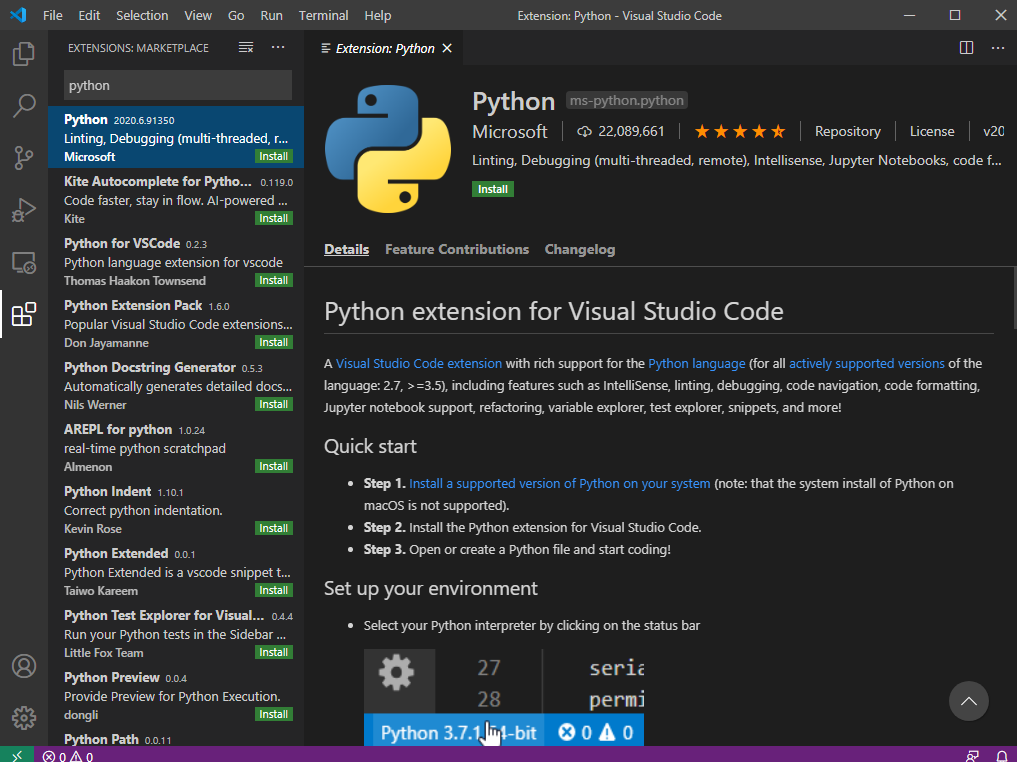Switch to the Changelog tab

point(580,249)
